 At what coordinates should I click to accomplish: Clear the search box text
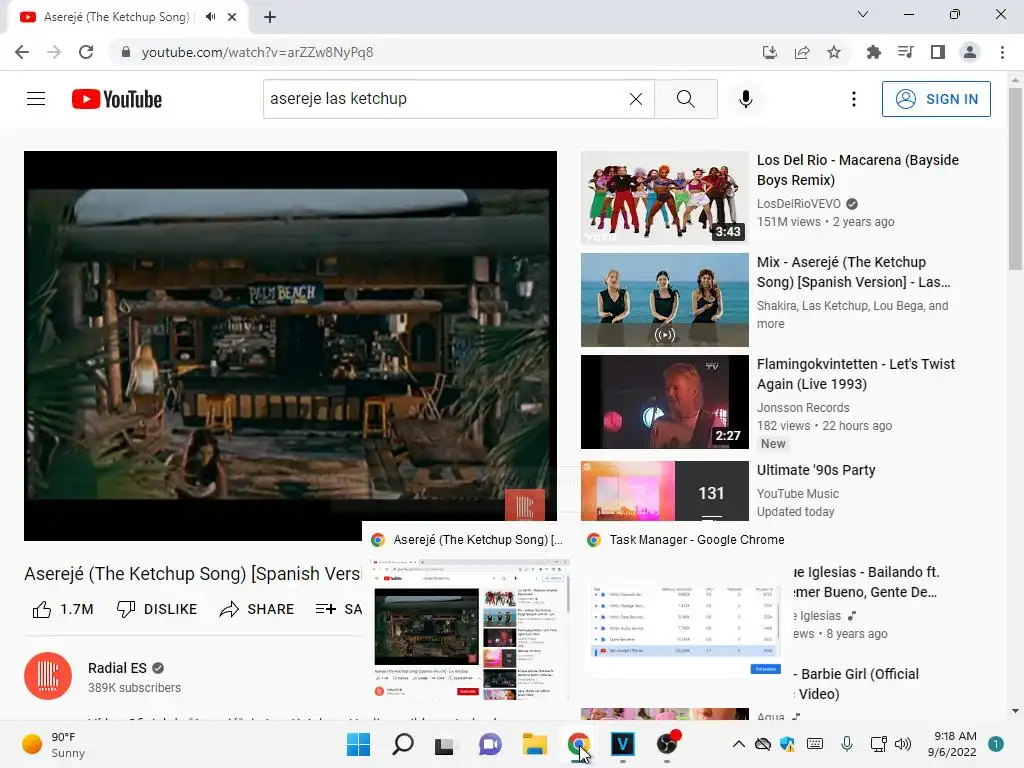pyautogui.click(x=635, y=99)
